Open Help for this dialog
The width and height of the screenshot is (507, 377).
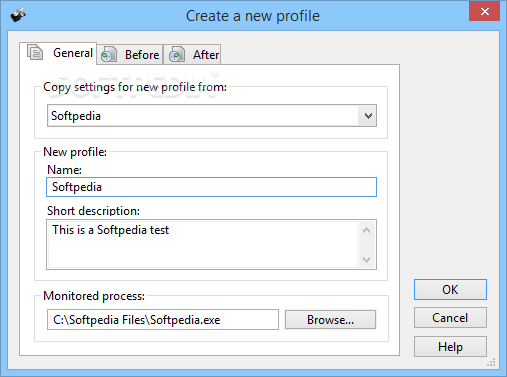click(450, 347)
